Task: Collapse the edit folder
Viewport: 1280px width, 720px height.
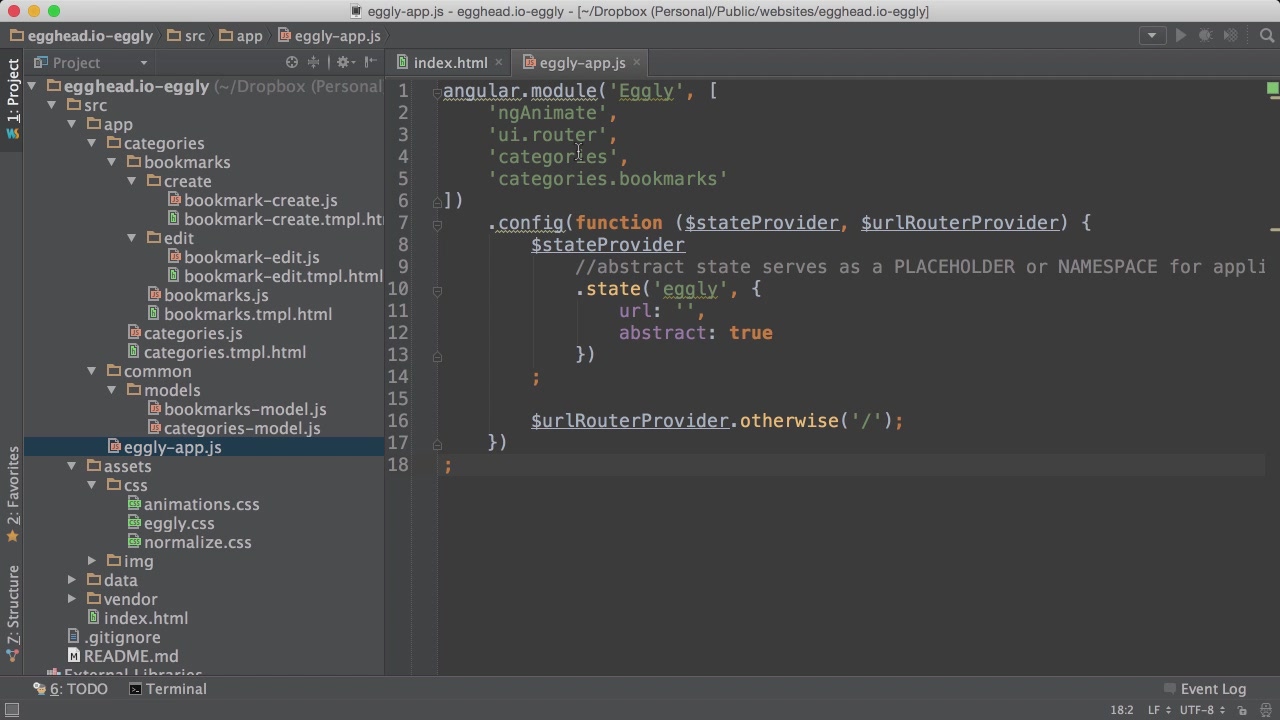Action: (132, 238)
